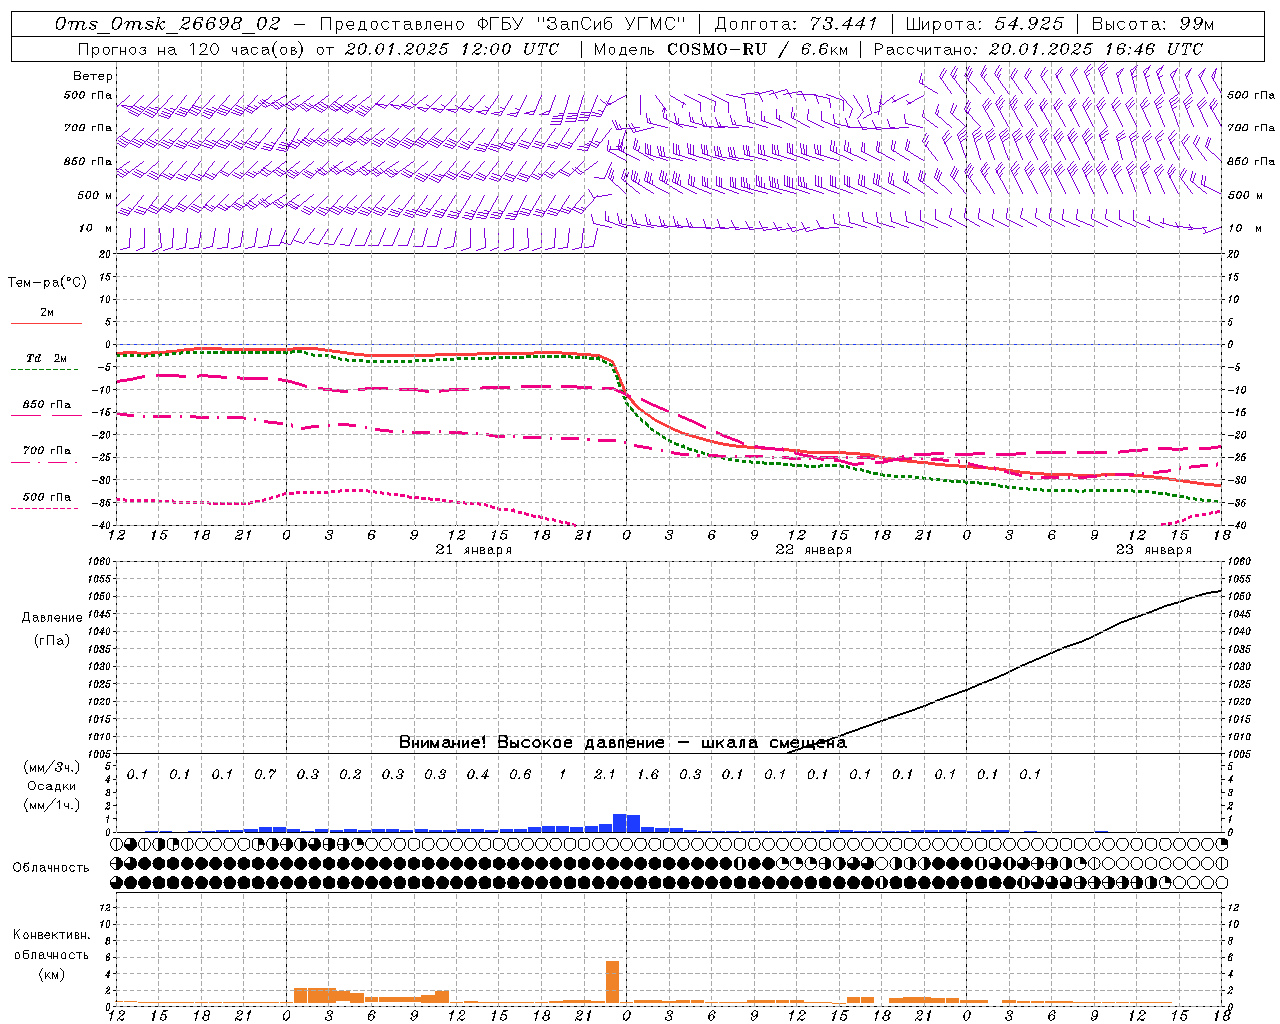Click the '700 гПа' temperature legend entry
Viewport: 1280px width, 1024px height.
[47, 451]
